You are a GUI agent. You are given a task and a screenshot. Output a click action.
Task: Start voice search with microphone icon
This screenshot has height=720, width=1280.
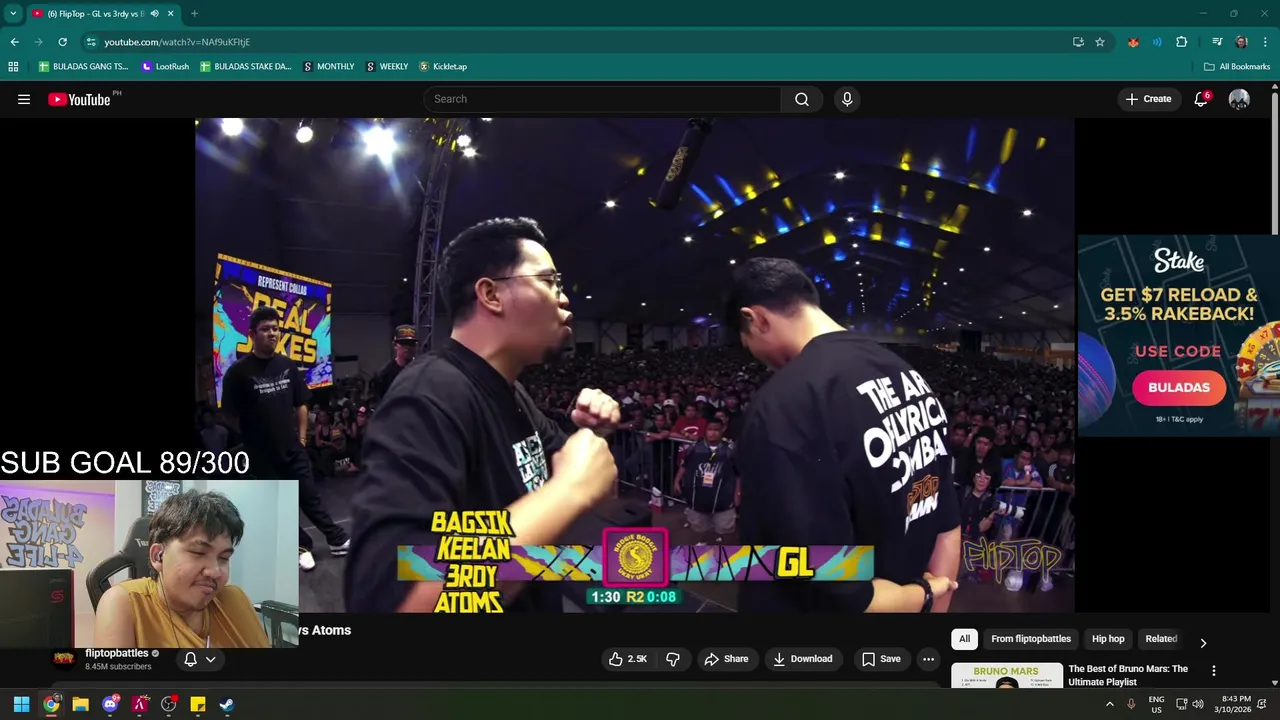point(847,99)
